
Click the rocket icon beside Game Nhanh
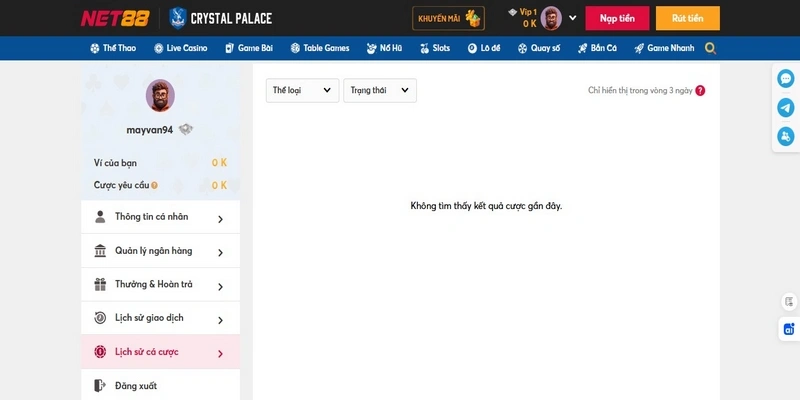tap(639, 48)
